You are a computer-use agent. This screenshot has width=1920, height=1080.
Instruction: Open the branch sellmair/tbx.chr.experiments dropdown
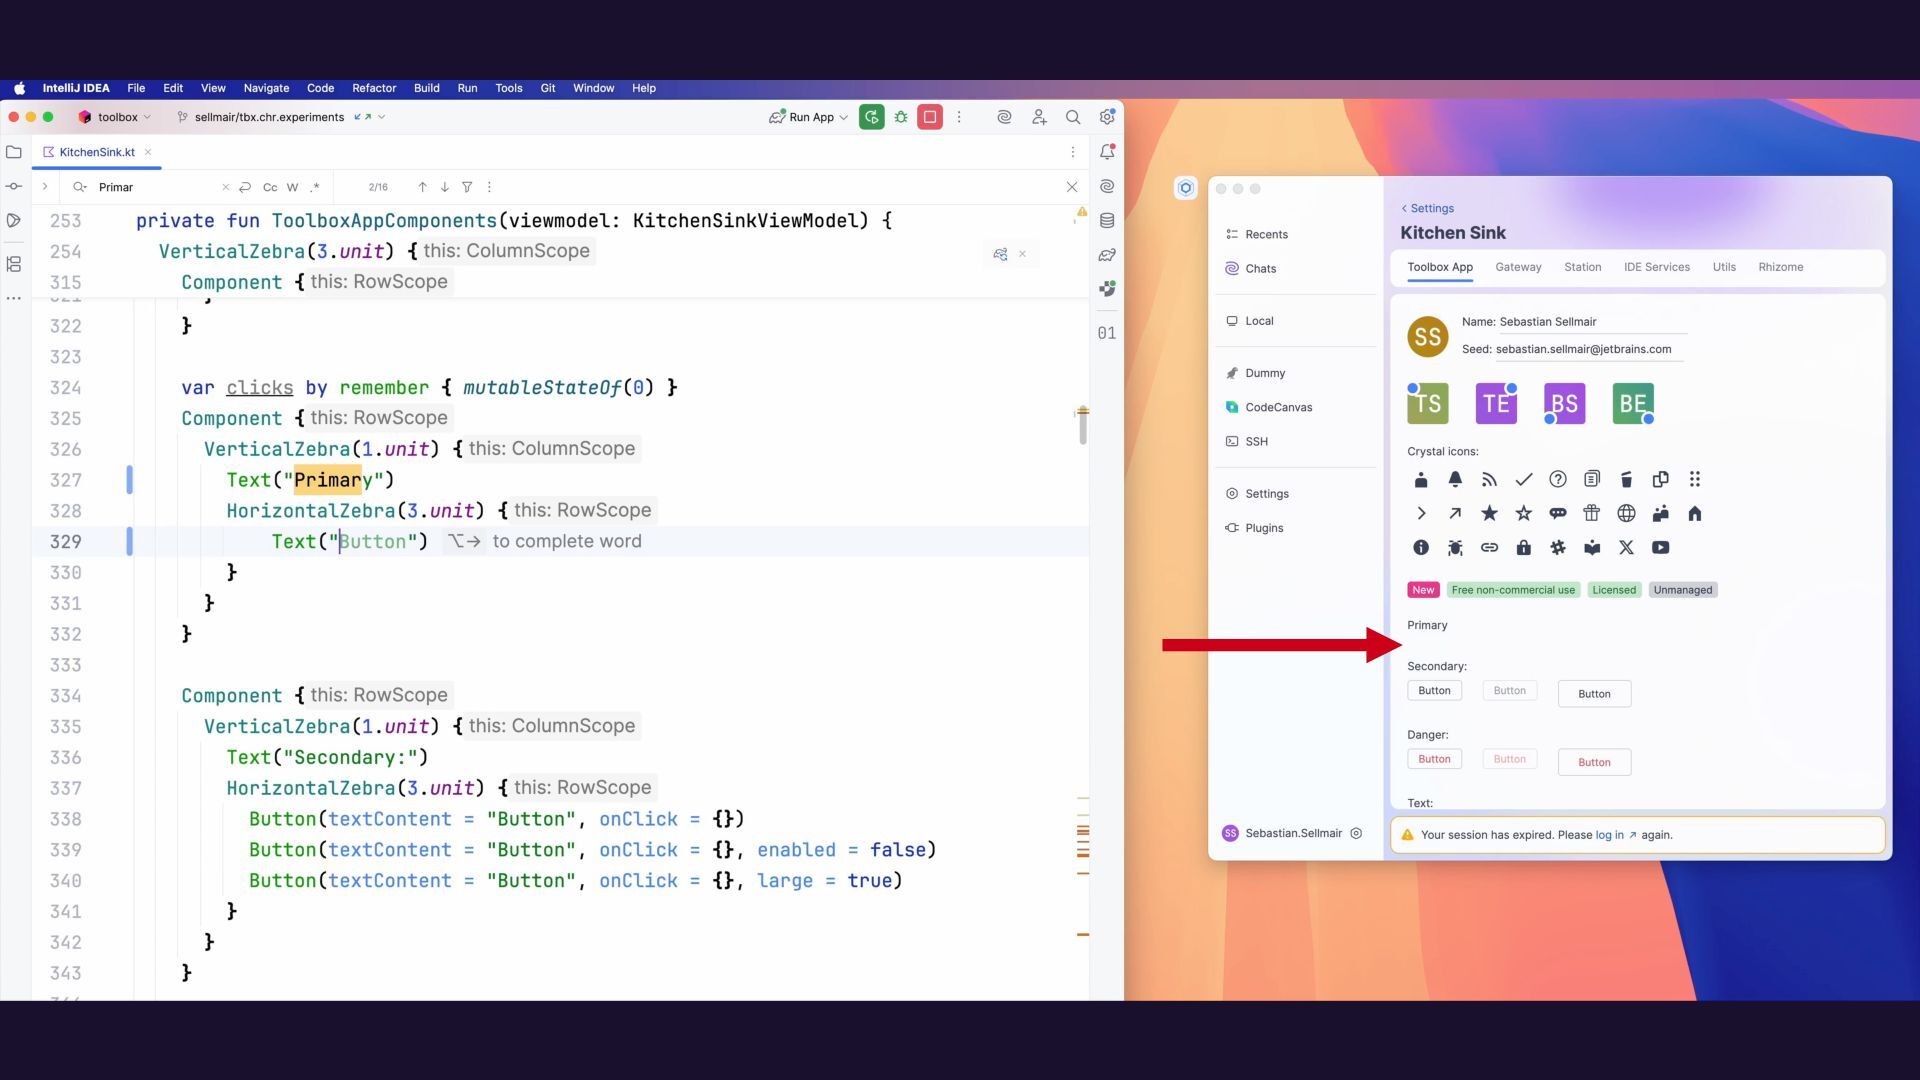[x=270, y=117]
